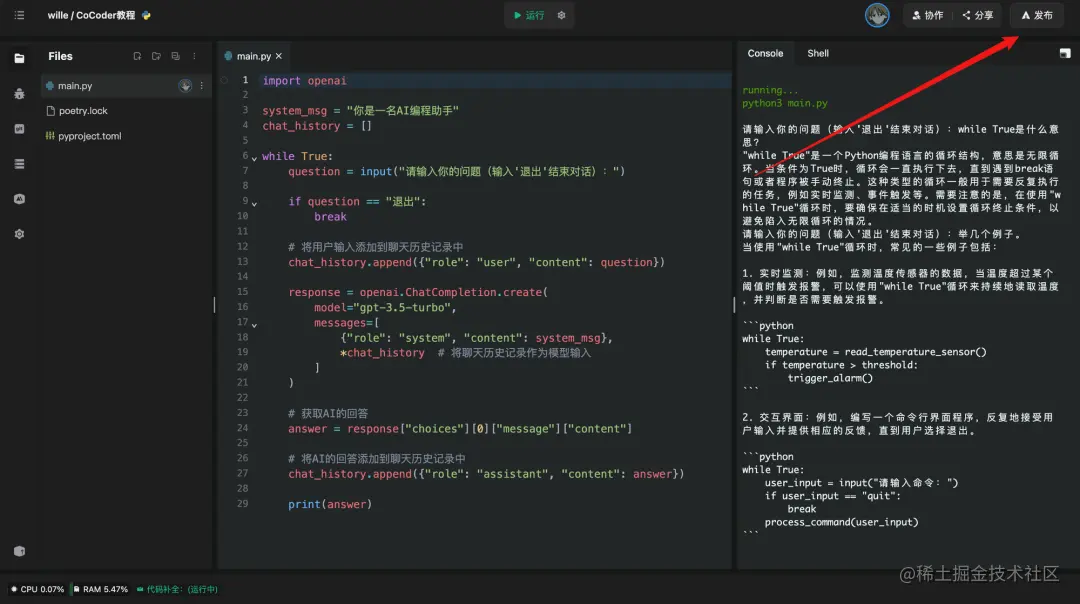The width and height of the screenshot is (1080, 604).
Task: Open the 协作 collaboration button
Action: coord(928,15)
